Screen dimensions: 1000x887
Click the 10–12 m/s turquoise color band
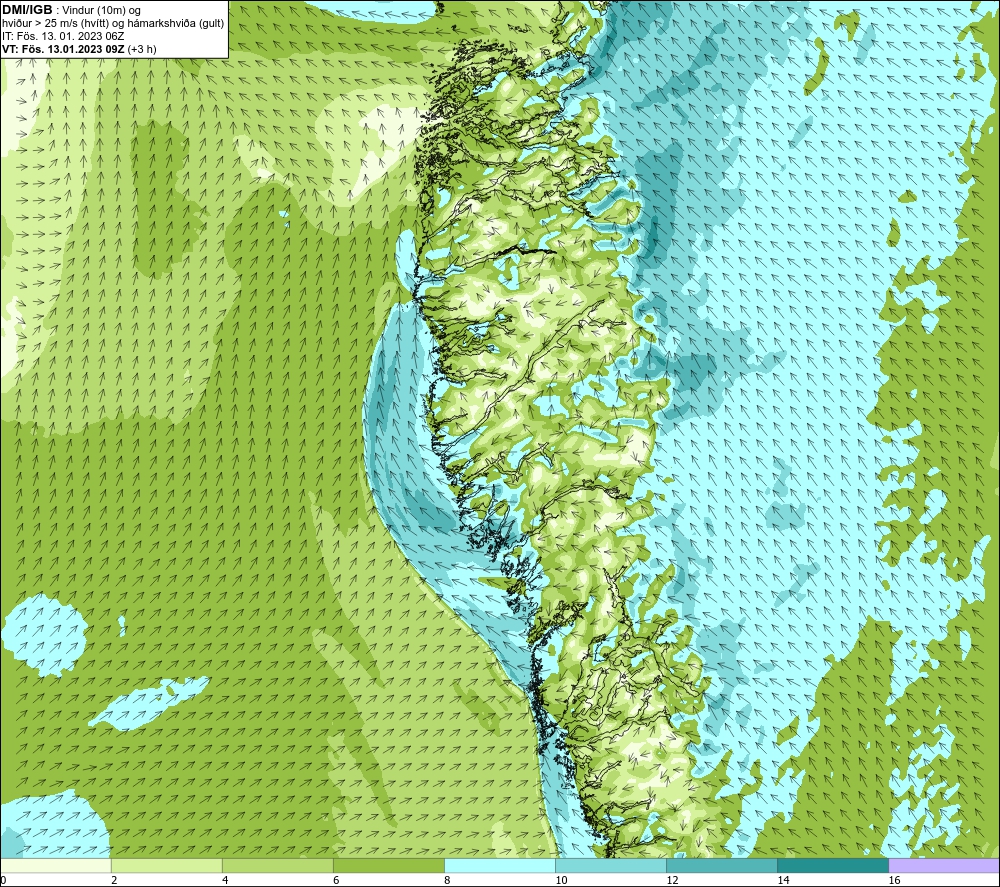610,865
